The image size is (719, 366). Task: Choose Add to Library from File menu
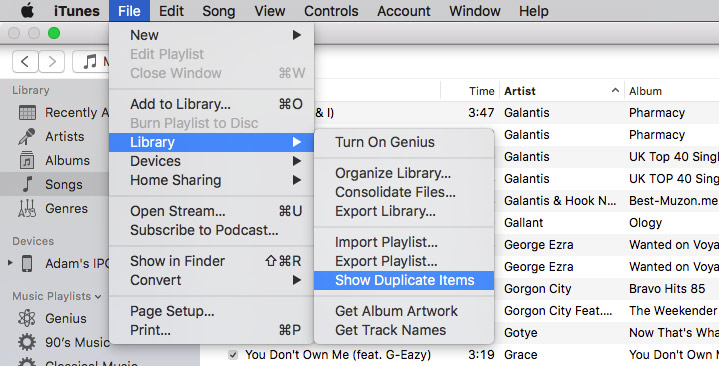tap(211, 104)
